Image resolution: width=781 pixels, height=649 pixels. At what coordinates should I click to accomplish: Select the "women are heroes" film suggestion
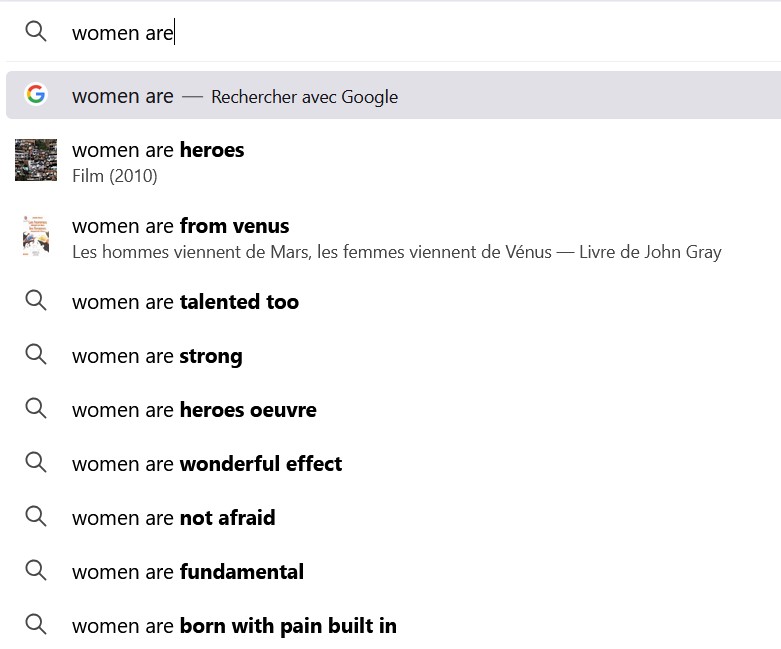[158, 151]
